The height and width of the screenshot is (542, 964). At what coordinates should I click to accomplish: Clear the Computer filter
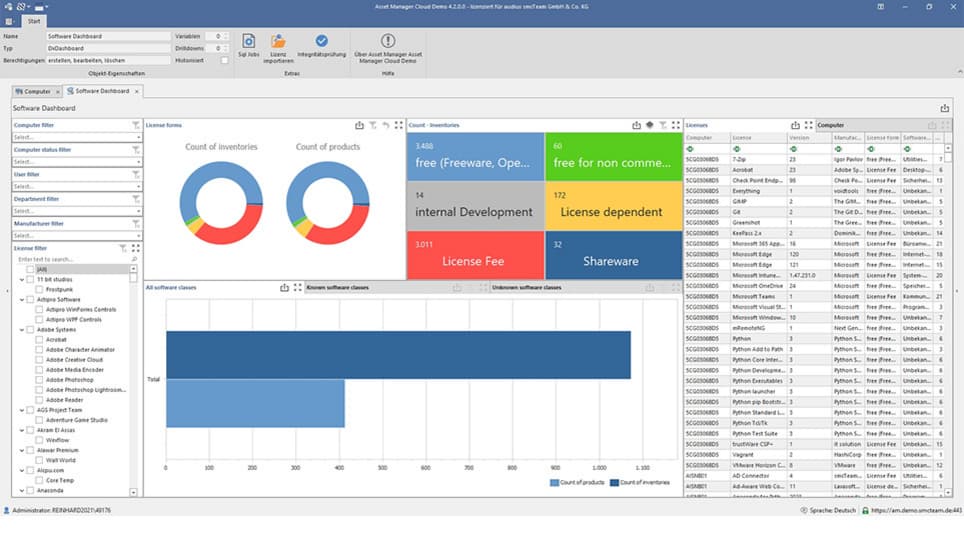tap(136, 125)
